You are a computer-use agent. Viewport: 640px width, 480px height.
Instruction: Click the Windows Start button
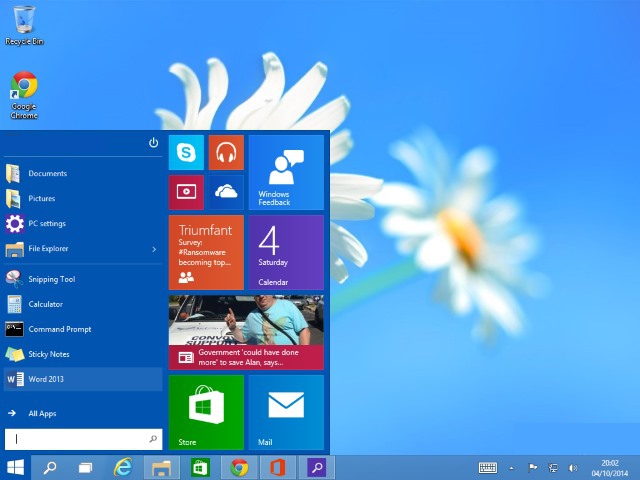coord(16,467)
